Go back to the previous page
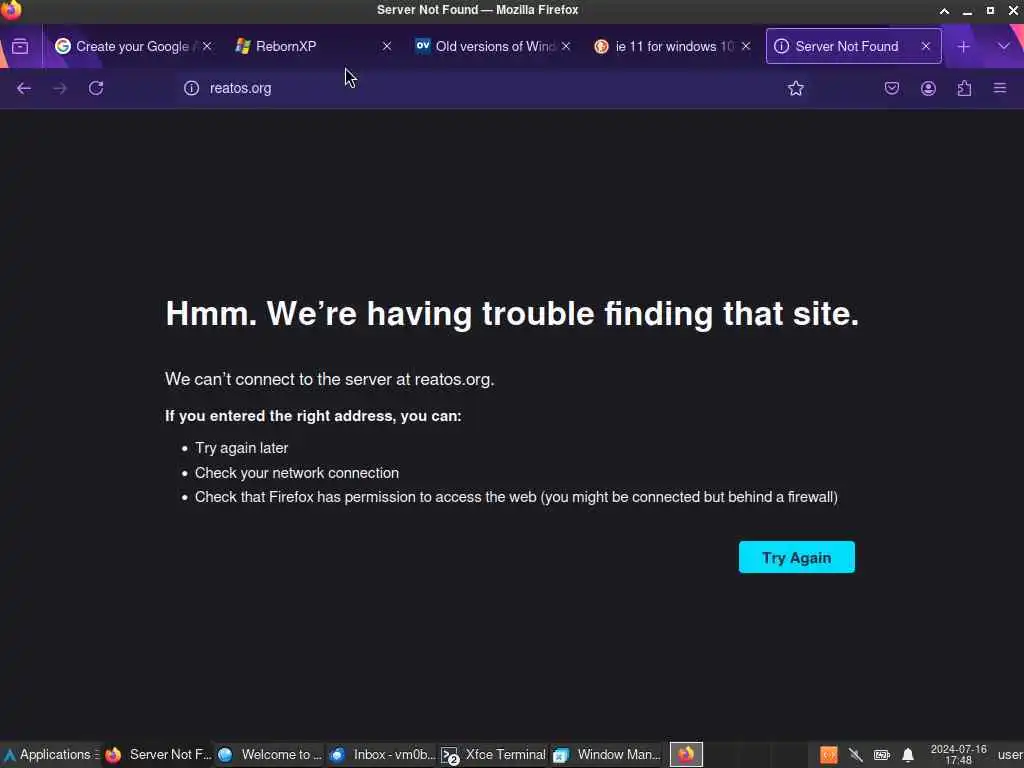The height and width of the screenshot is (768, 1024). [x=24, y=88]
